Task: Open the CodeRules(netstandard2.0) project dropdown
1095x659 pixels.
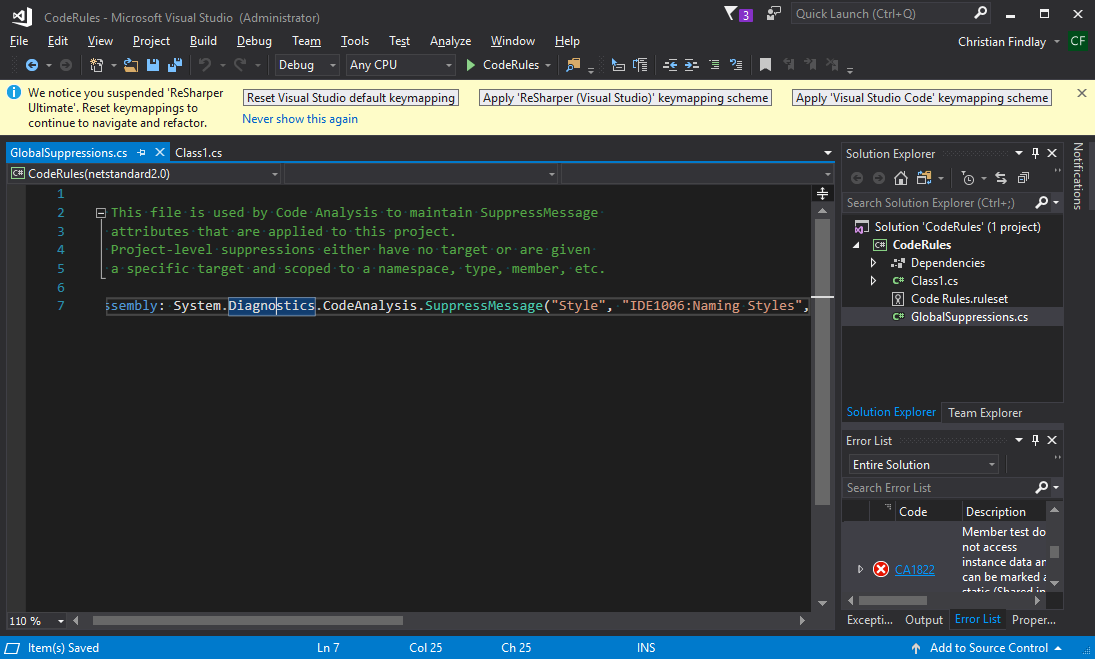Action: coord(145,174)
